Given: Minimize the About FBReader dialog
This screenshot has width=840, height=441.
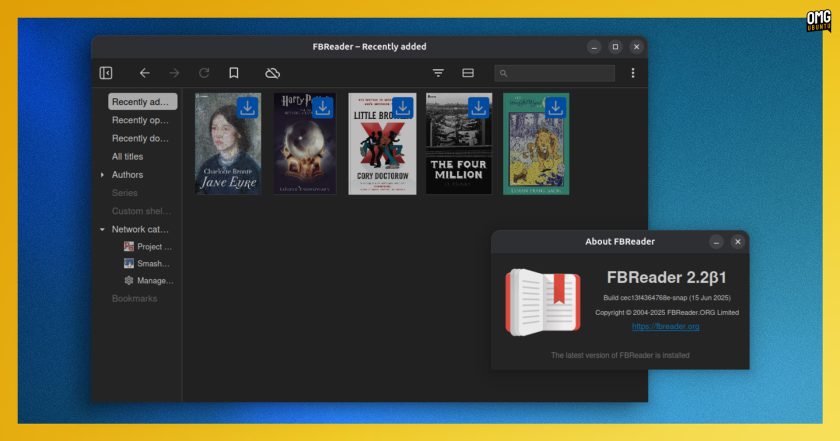Looking at the screenshot, I should coord(716,242).
